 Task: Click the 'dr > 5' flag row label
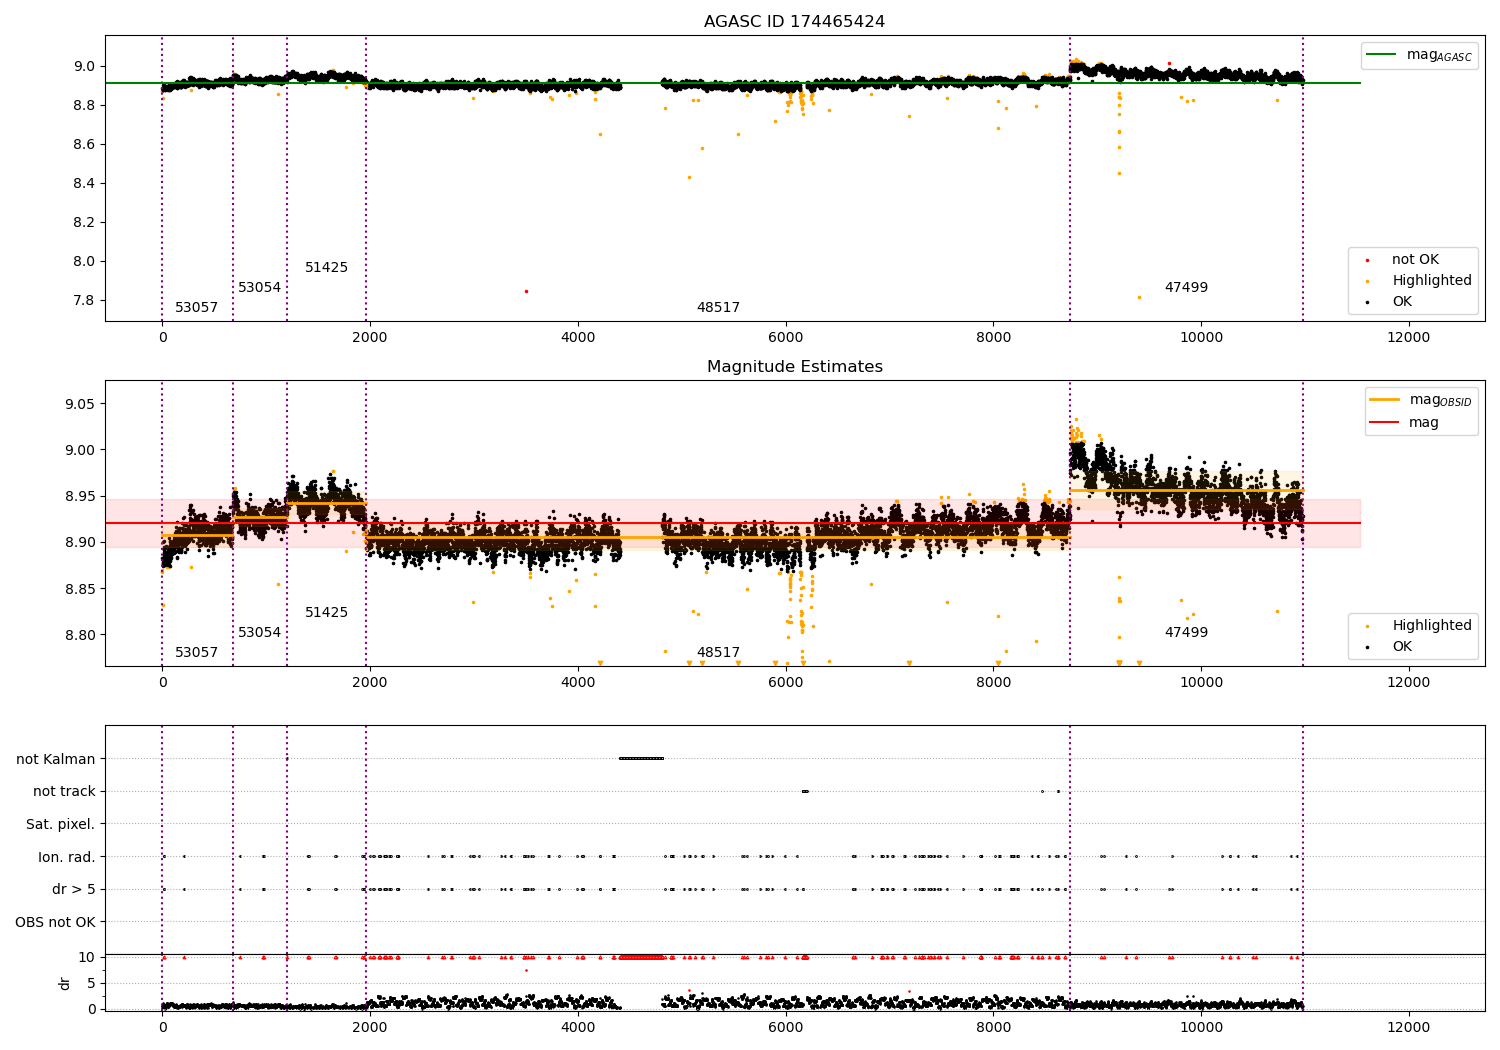coord(74,889)
